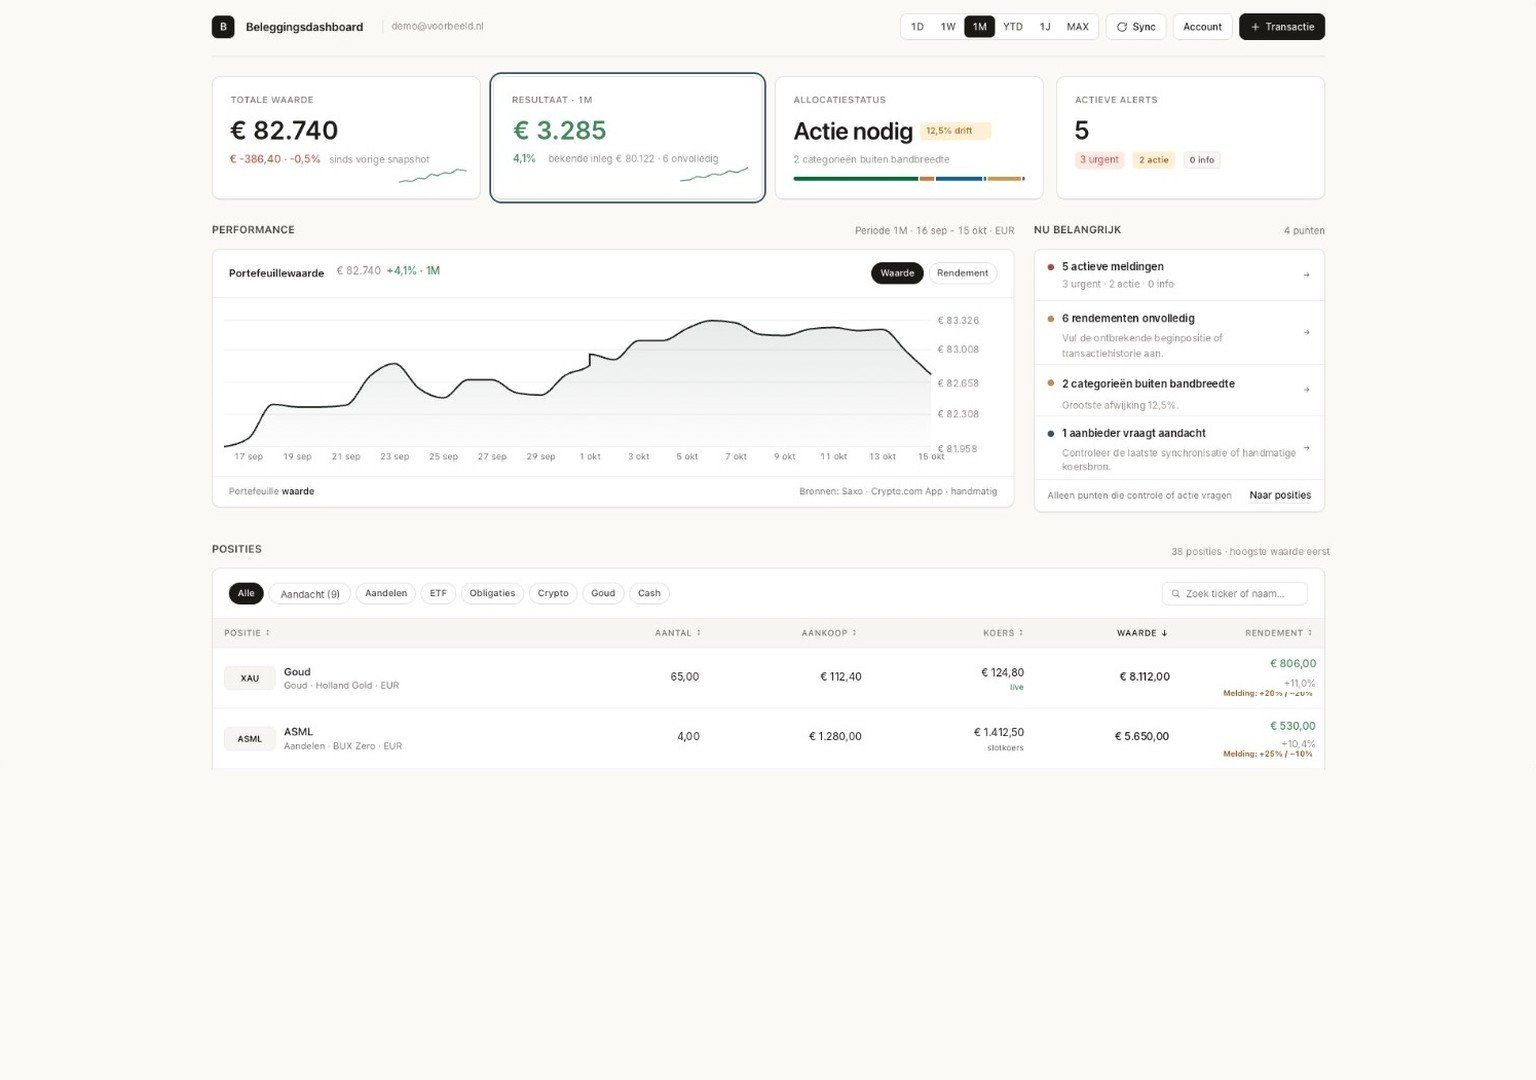The image size is (1536, 1080).
Task: Click the demo@voorbeeld.nl email text
Action: [437, 26]
